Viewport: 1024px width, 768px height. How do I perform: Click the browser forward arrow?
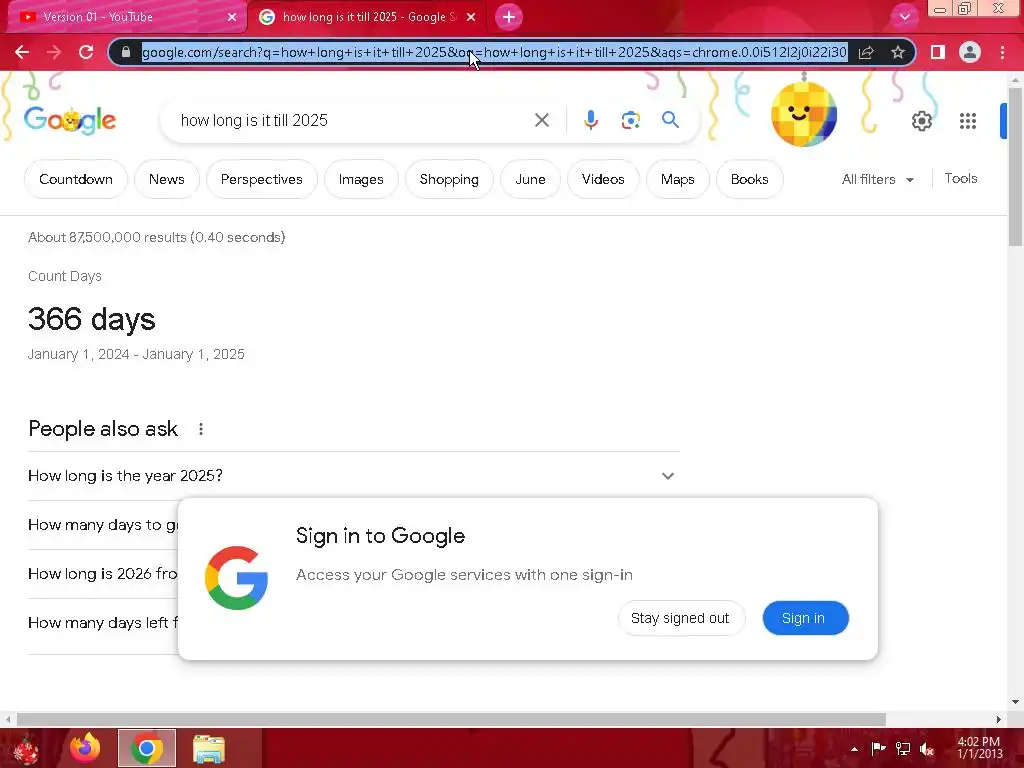54,52
